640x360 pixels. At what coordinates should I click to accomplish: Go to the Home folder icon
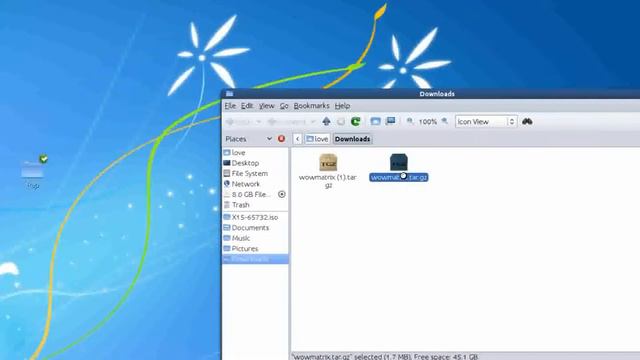(376, 121)
